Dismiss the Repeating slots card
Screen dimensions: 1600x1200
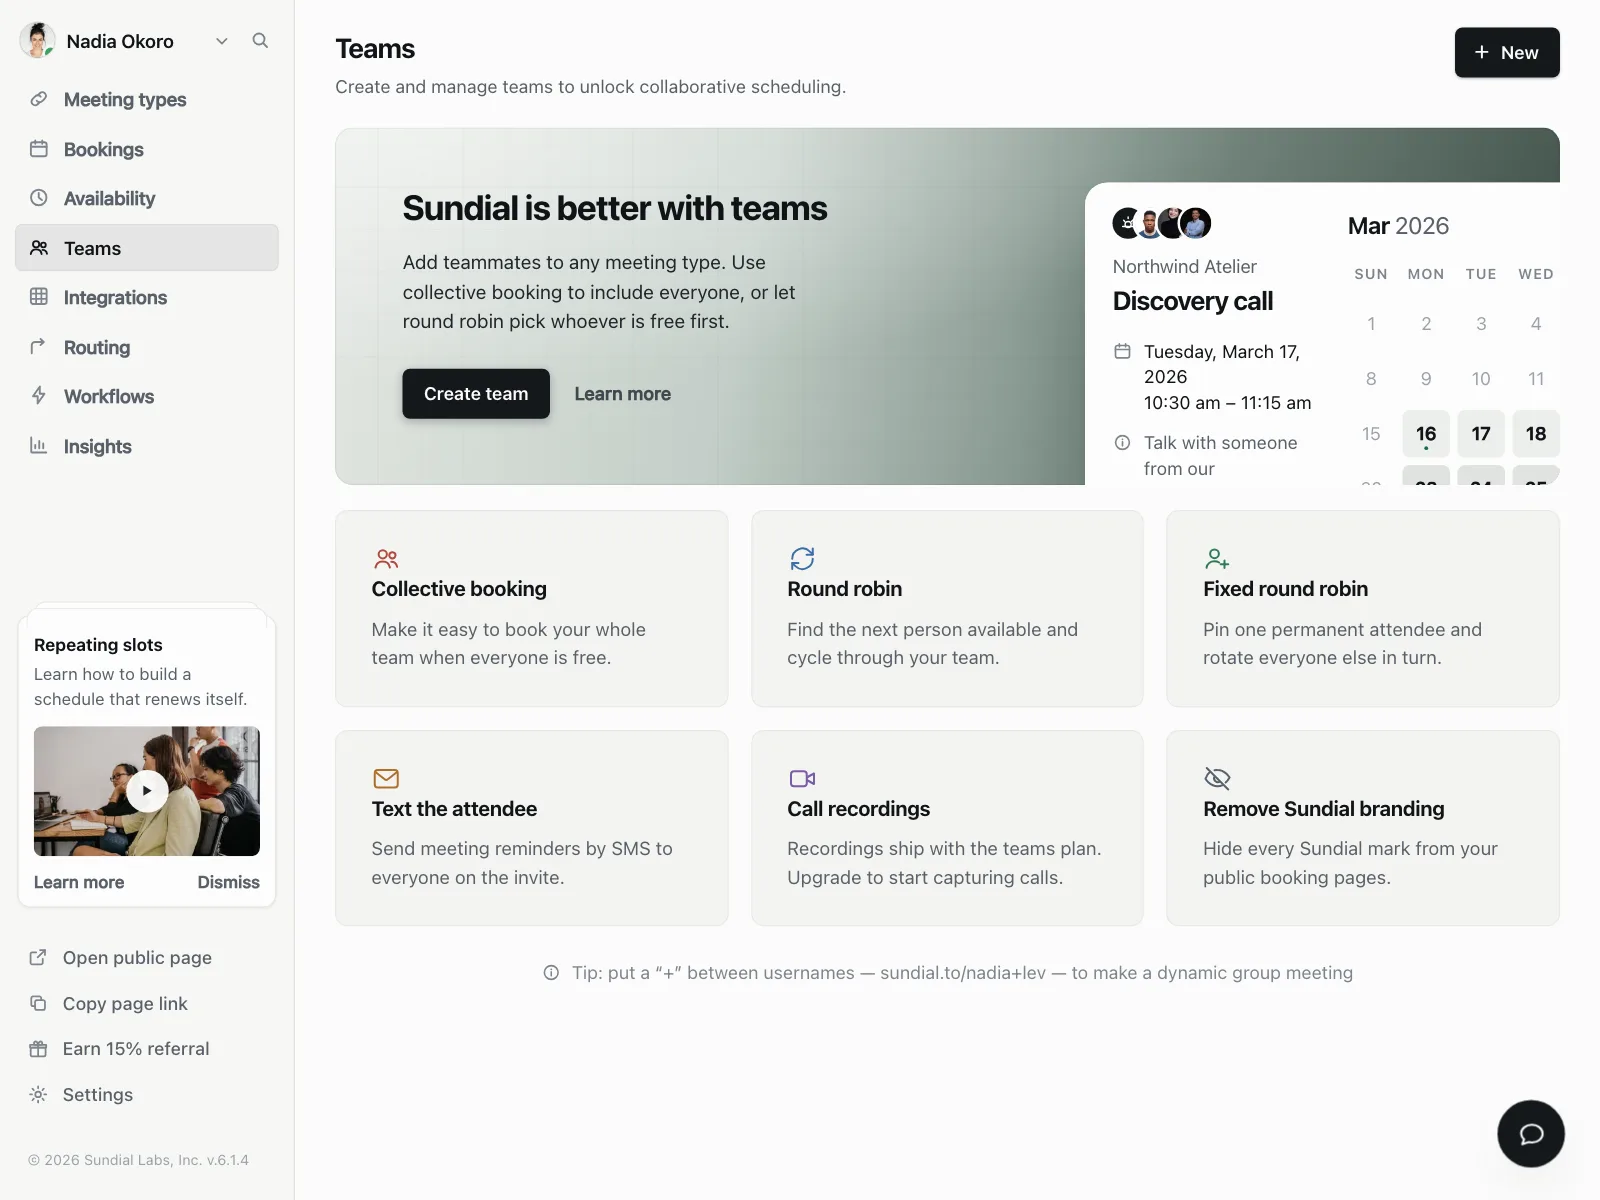point(228,882)
